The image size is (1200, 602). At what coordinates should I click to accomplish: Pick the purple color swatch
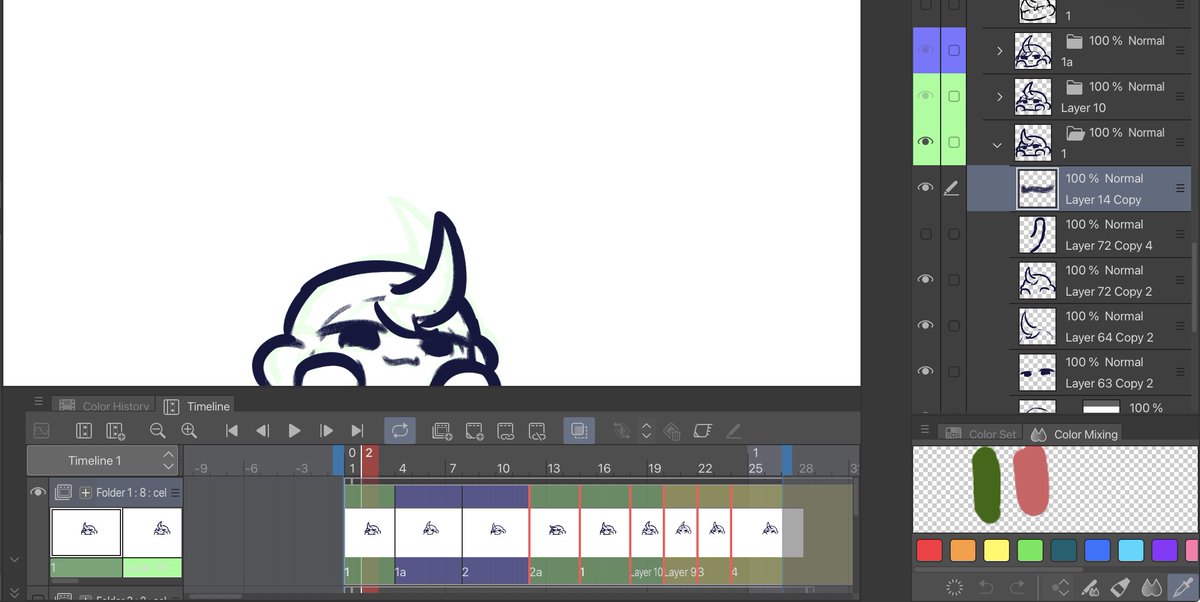pos(1165,550)
